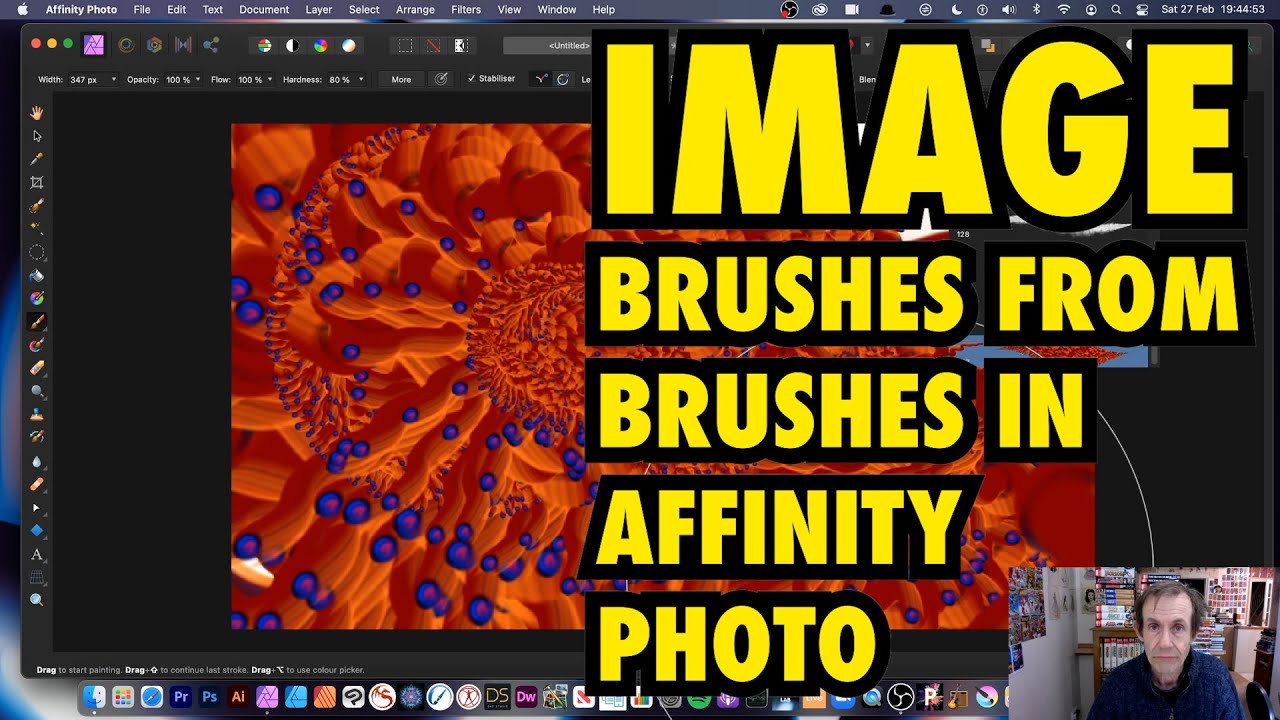Open the Filters menu

click(466, 9)
